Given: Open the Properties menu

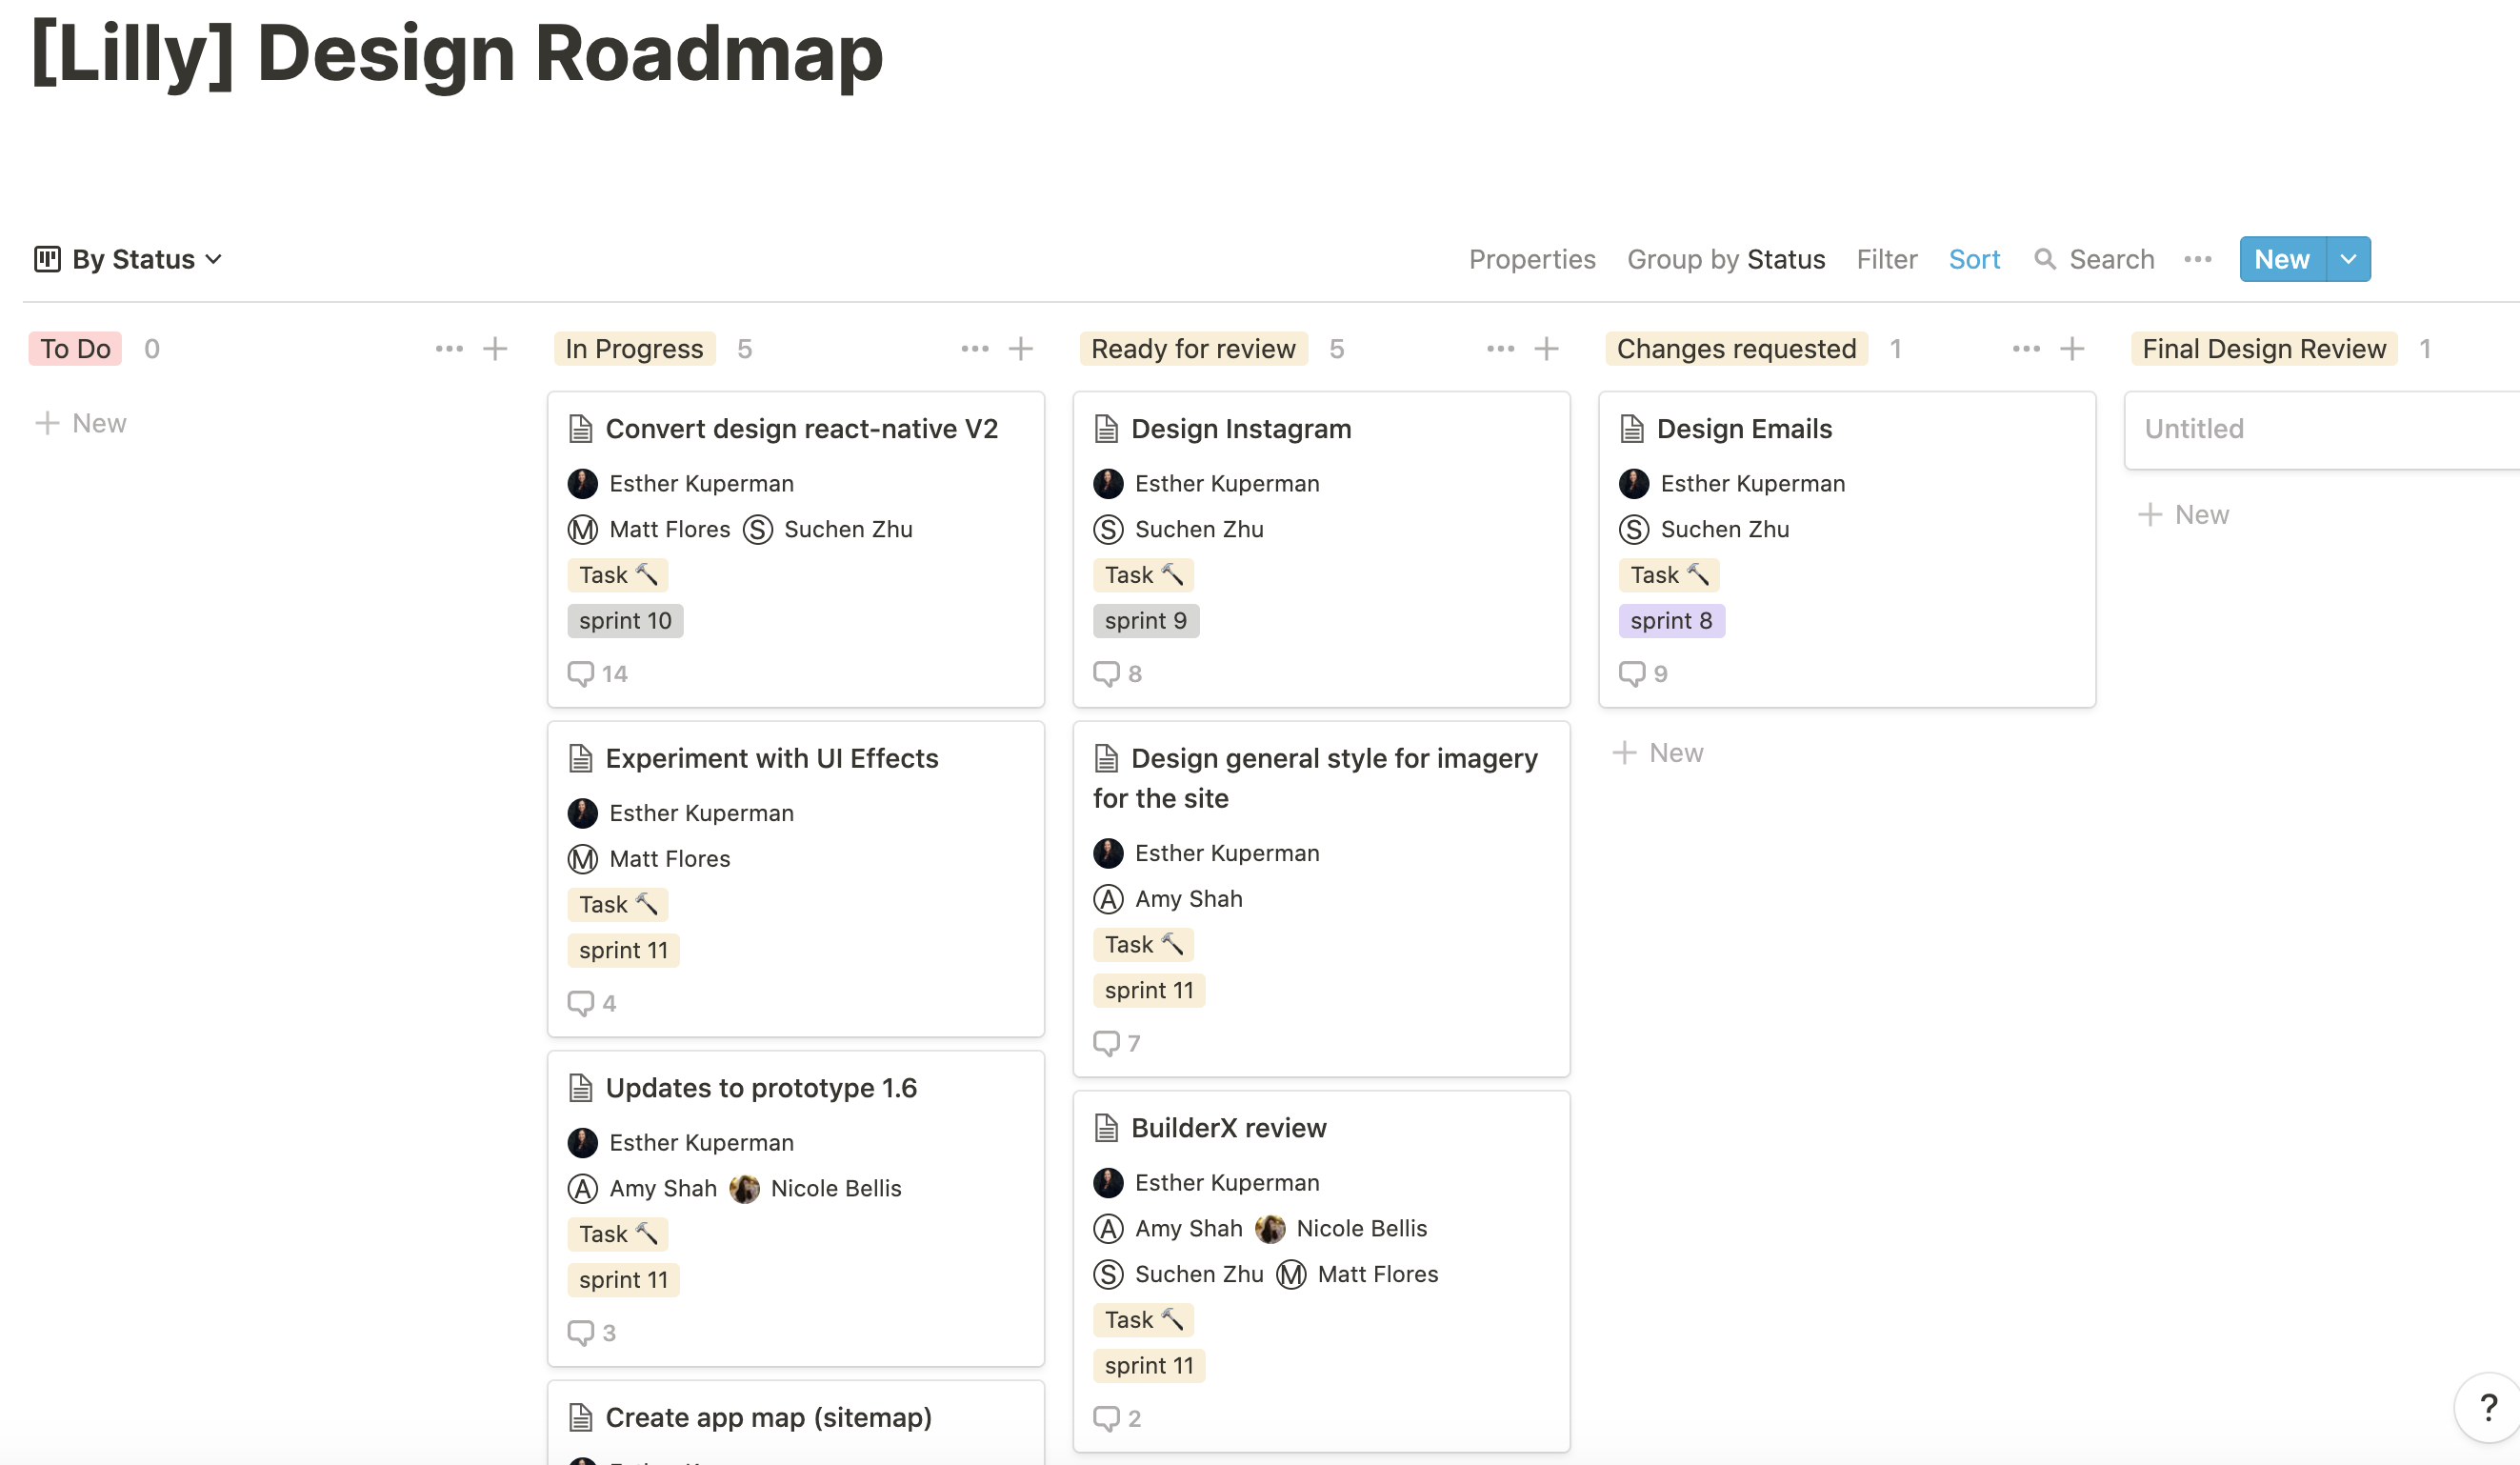Looking at the screenshot, I should [x=1531, y=260].
